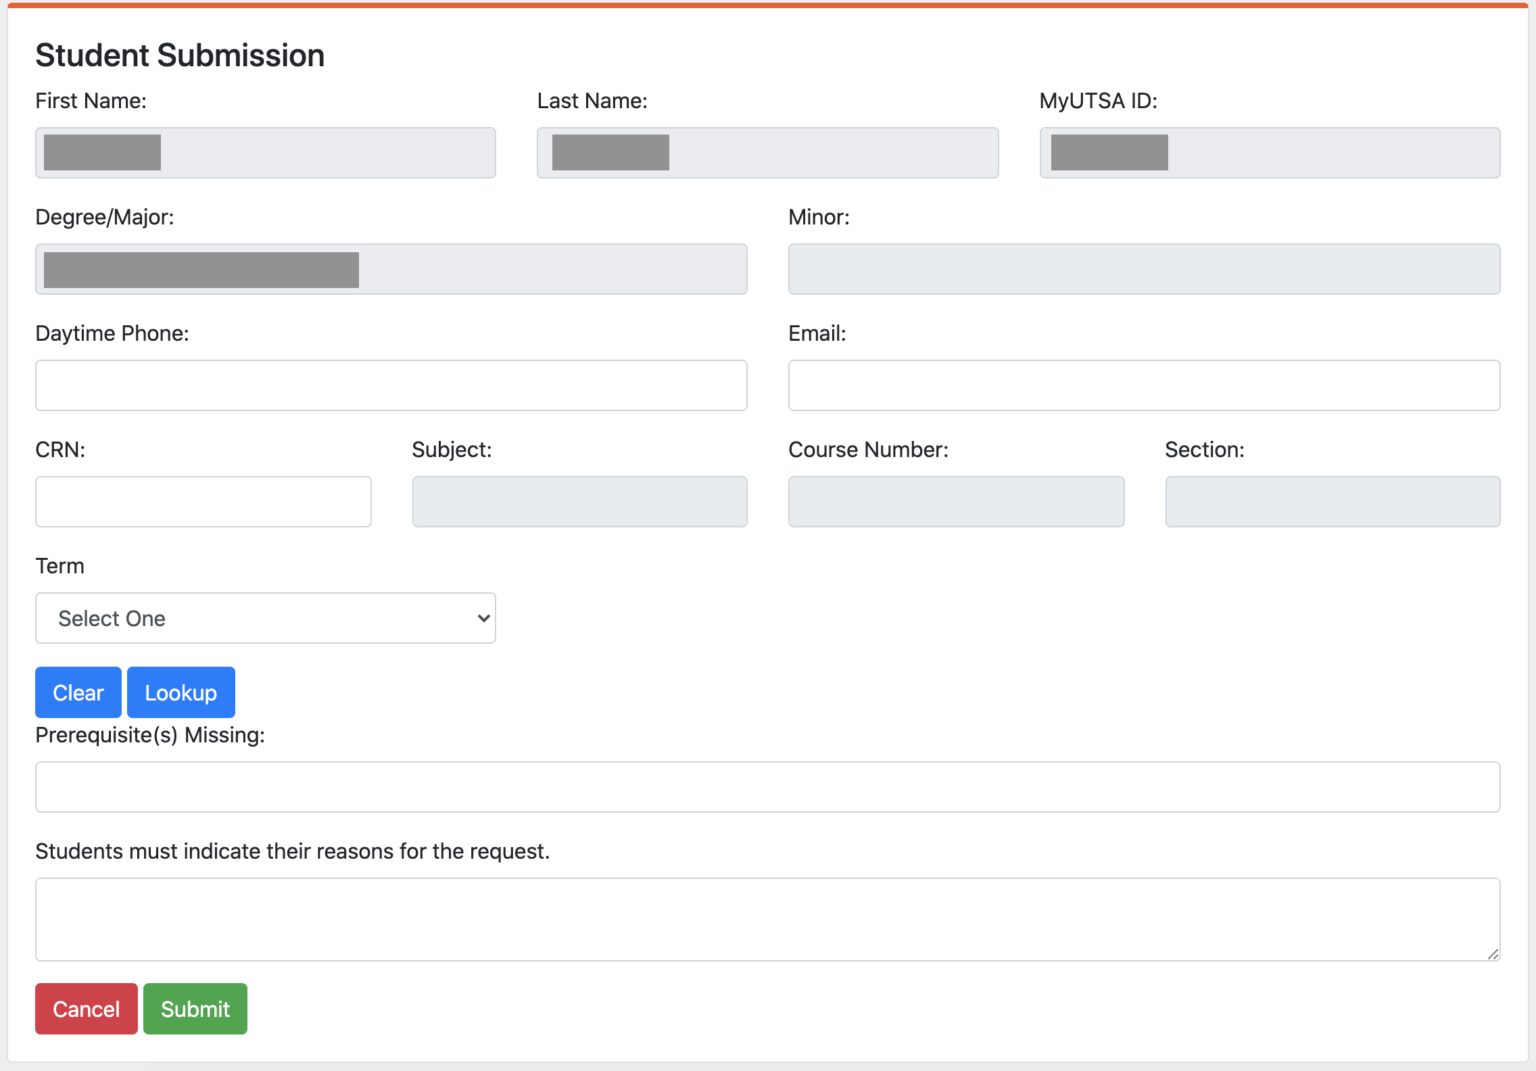
Task: Click the Course Number field
Action: pyautogui.click(x=955, y=501)
